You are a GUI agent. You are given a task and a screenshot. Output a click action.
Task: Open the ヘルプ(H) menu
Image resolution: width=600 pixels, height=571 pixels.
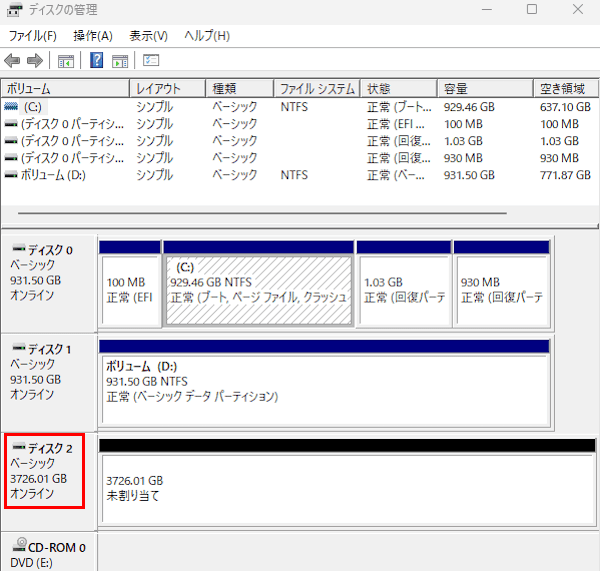coord(207,36)
